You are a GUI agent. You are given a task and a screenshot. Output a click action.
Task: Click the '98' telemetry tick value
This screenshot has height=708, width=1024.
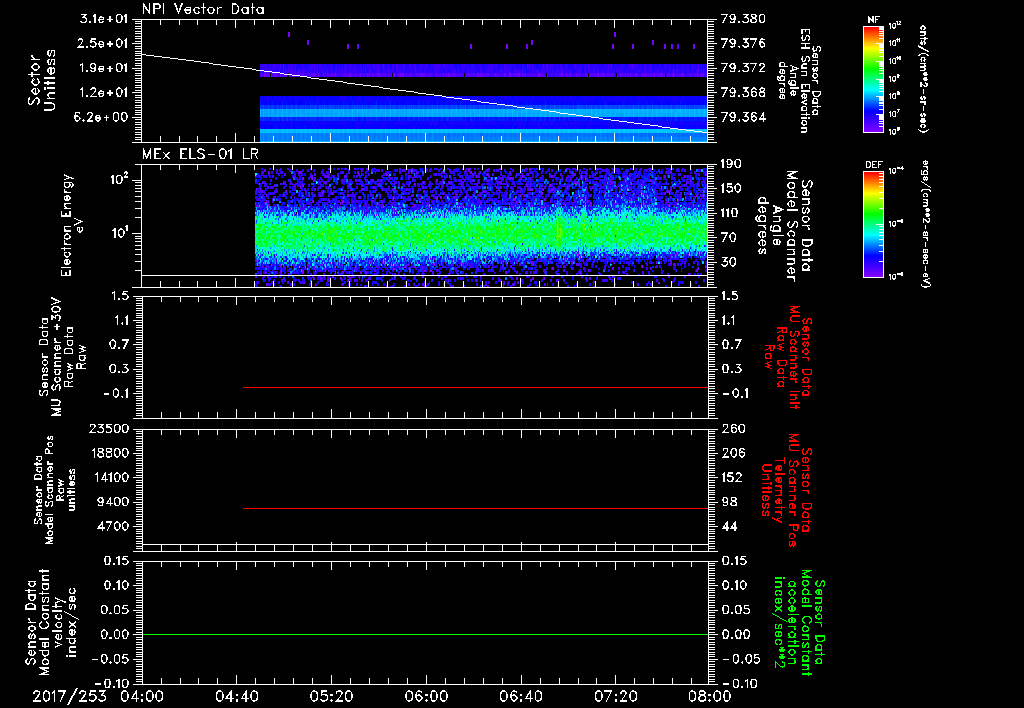728,502
